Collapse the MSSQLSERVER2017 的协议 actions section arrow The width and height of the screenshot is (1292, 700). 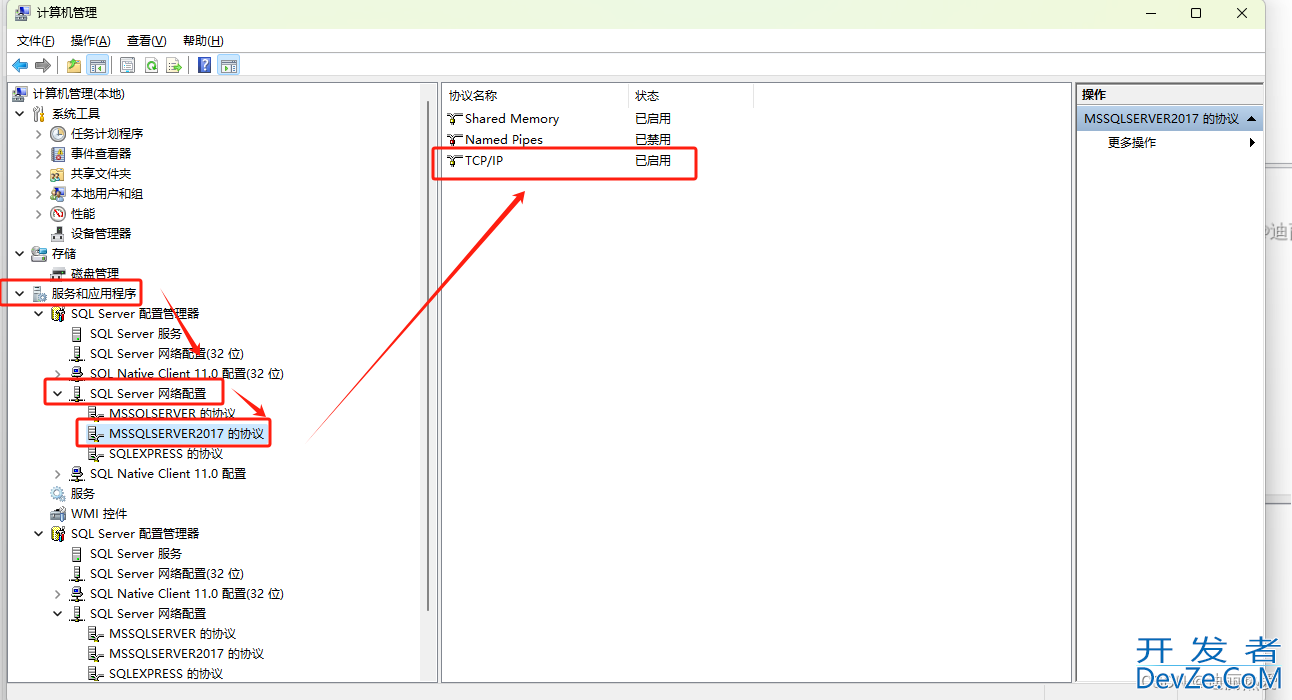[1252, 118]
